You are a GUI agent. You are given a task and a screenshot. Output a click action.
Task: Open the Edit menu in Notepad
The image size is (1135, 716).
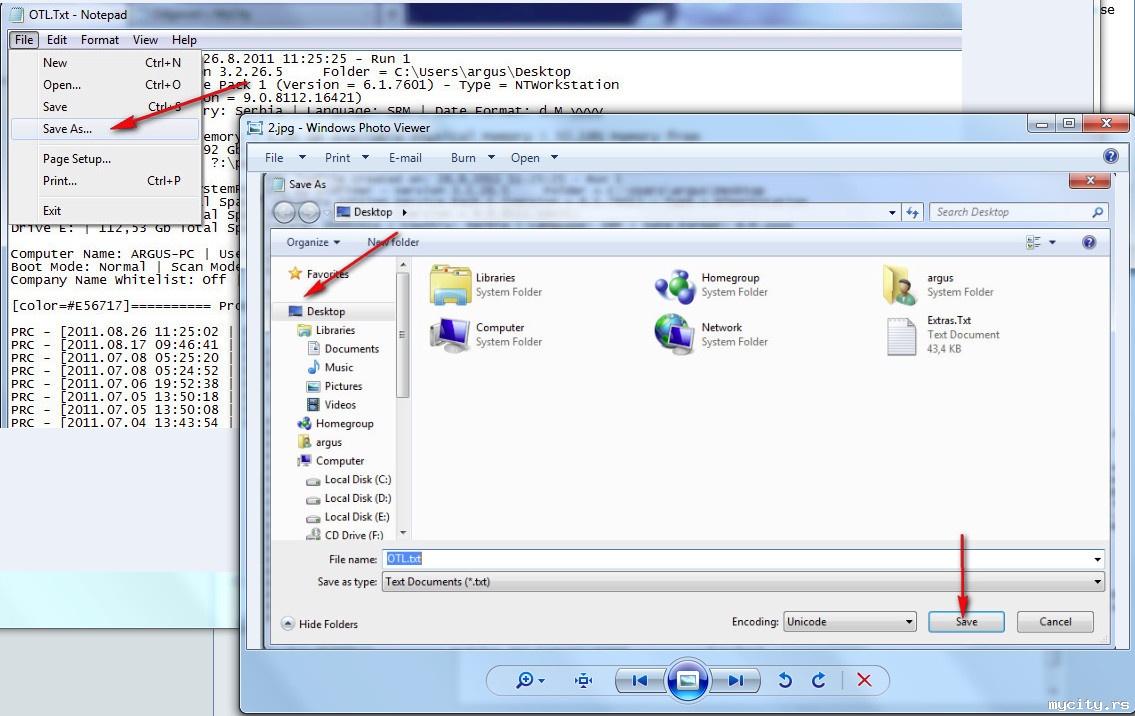click(56, 40)
